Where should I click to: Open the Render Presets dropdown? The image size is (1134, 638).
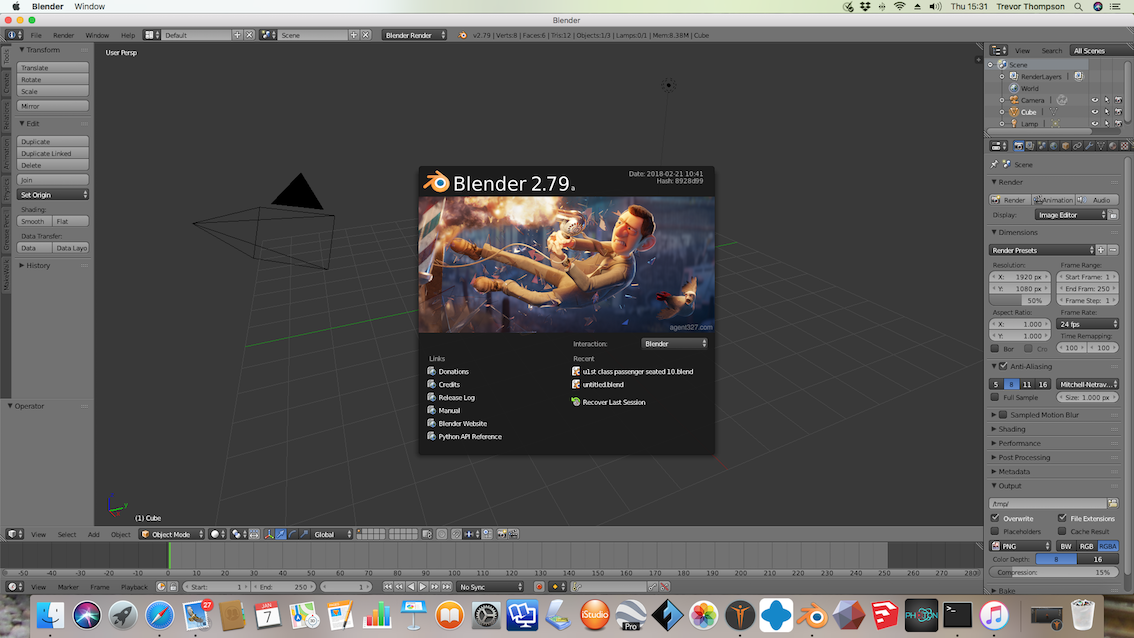1042,250
